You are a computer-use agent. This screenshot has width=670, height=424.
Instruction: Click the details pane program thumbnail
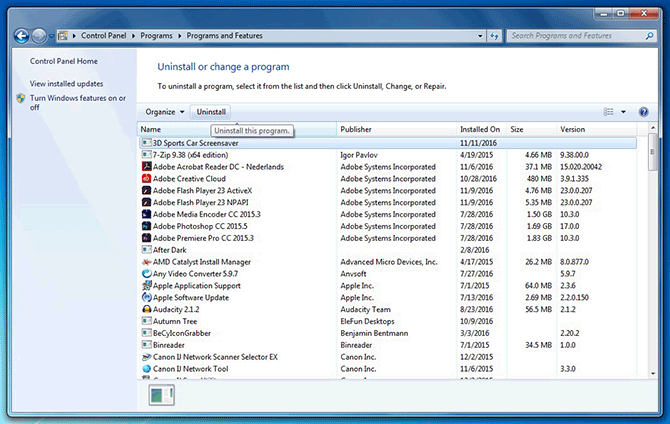tap(162, 395)
